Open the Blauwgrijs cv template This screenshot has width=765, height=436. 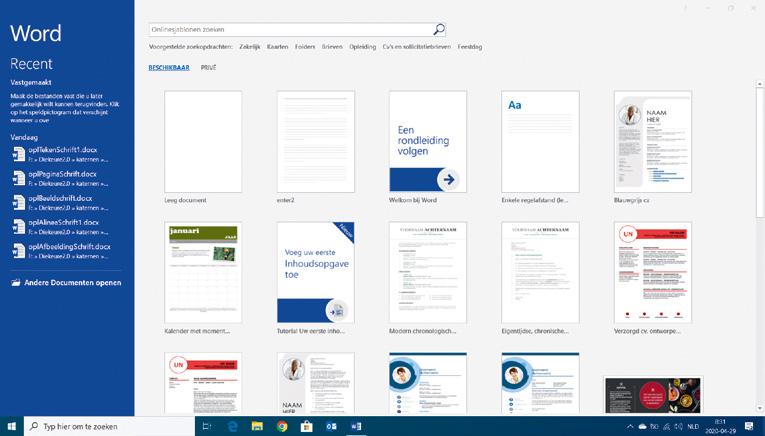(653, 141)
